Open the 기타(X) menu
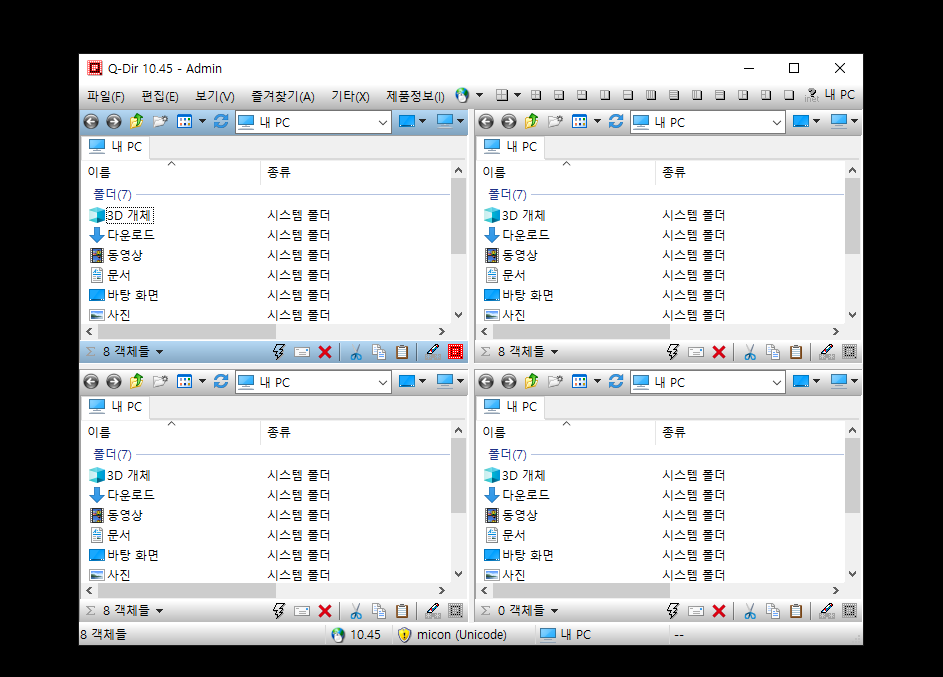This screenshot has height=677, width=943. pyautogui.click(x=350, y=96)
